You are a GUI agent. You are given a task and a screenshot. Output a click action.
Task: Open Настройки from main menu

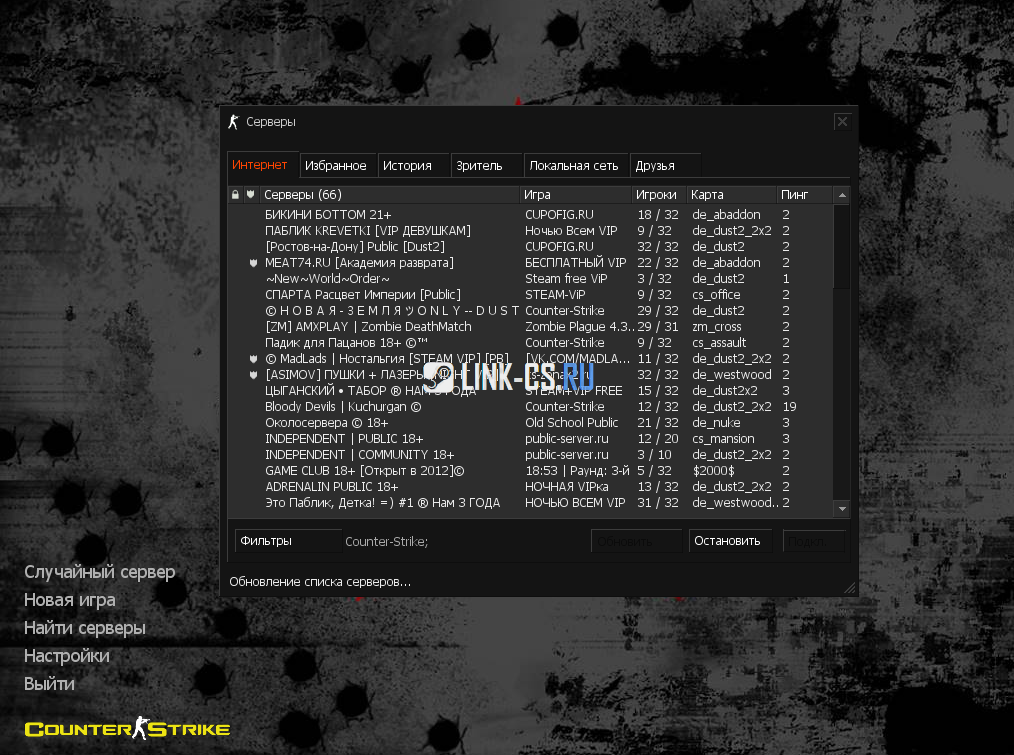67,655
